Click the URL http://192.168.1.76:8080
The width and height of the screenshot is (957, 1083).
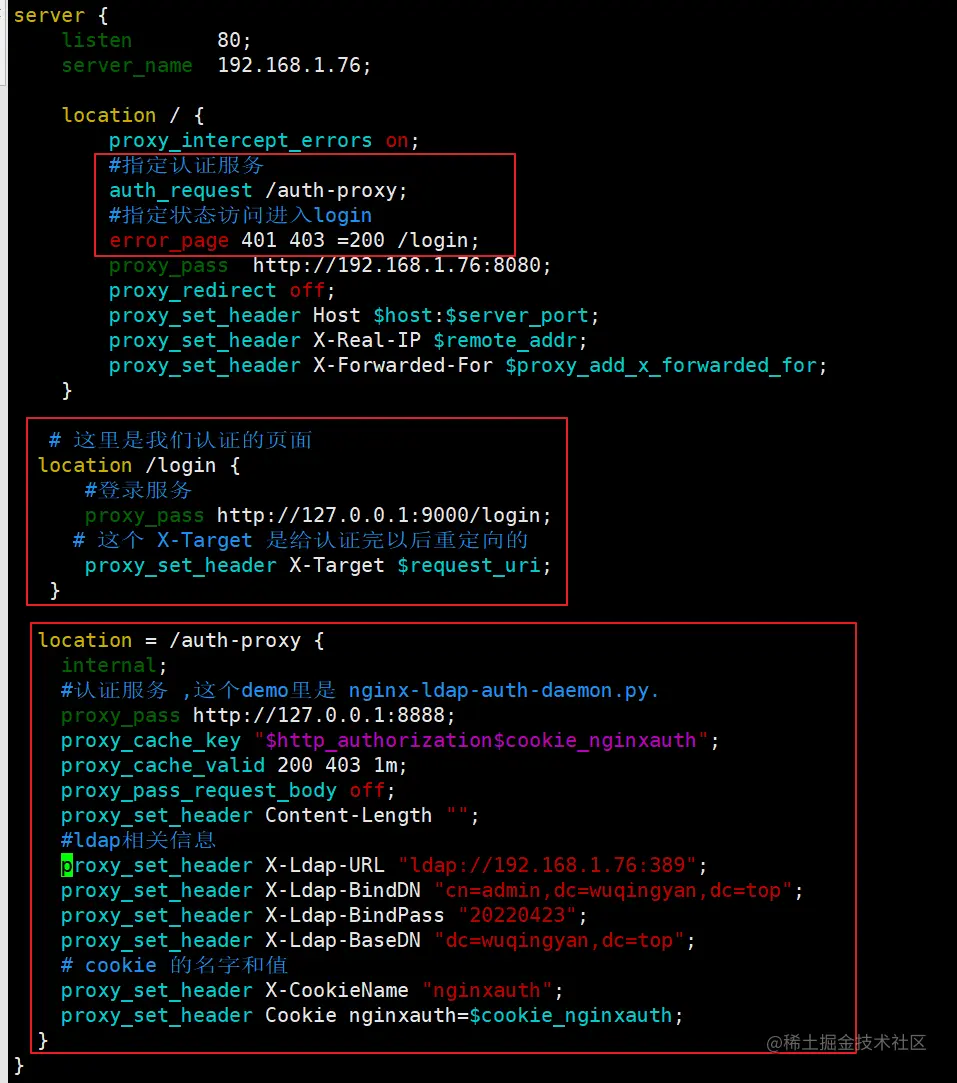[397, 265]
